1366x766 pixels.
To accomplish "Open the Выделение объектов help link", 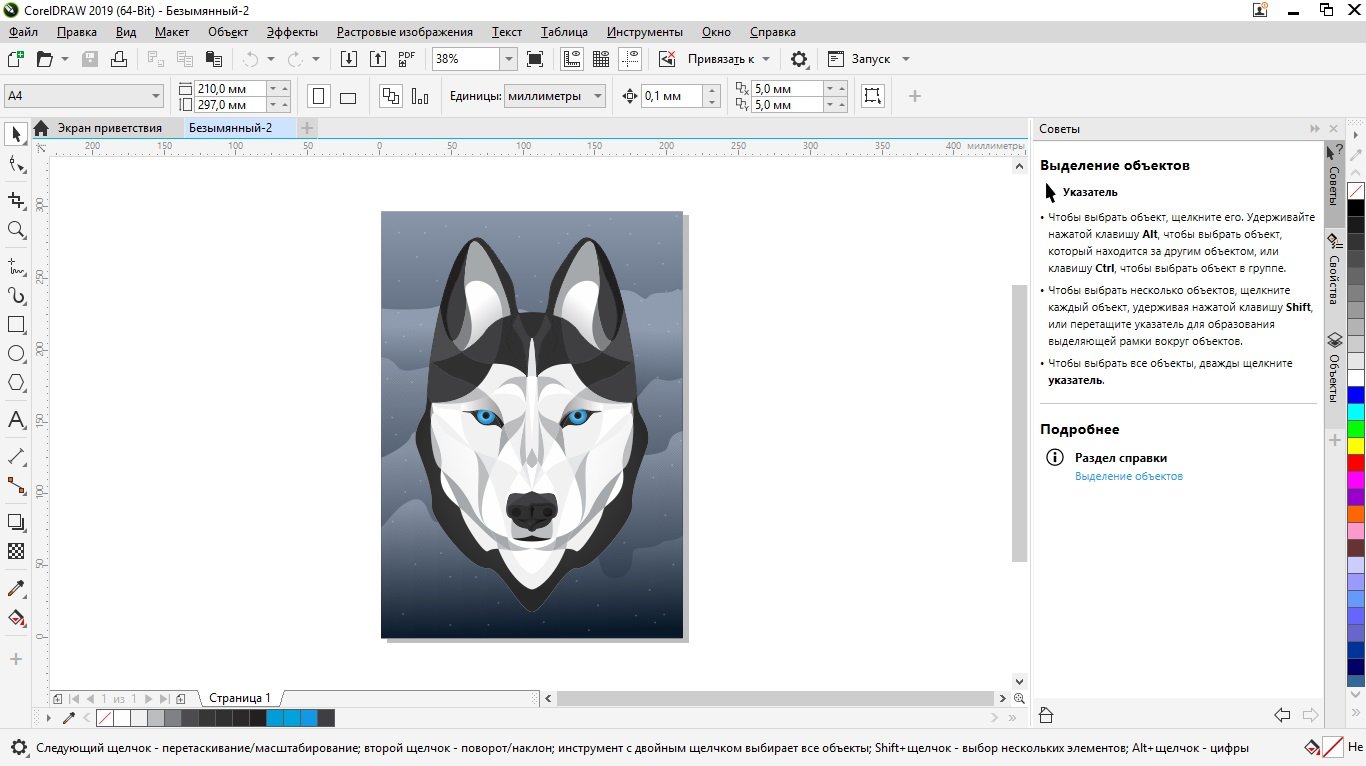I will point(1128,476).
